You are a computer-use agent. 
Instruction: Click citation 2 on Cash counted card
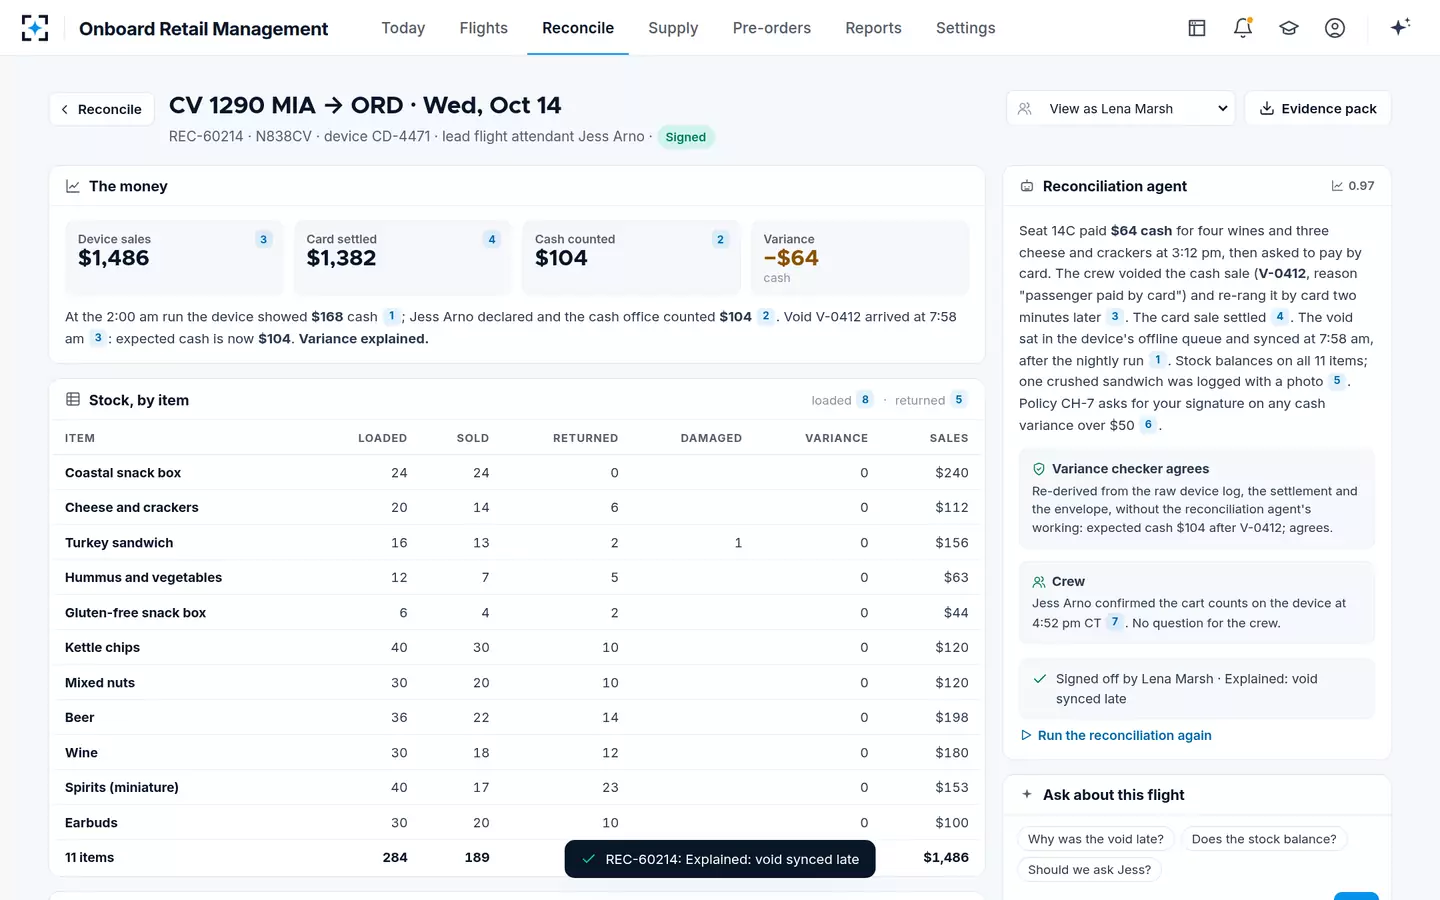point(720,239)
